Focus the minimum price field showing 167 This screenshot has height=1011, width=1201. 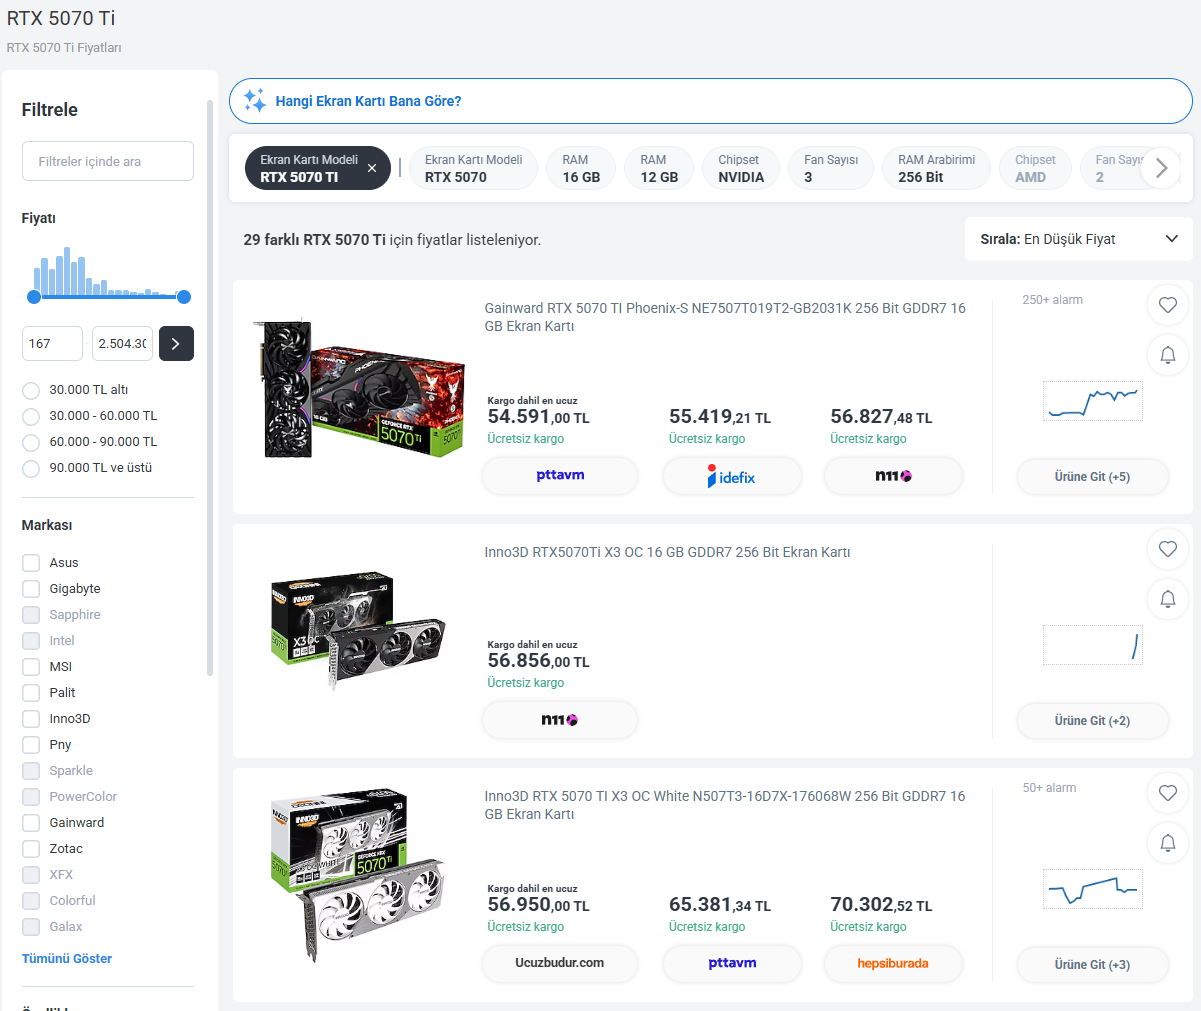tap(52, 343)
